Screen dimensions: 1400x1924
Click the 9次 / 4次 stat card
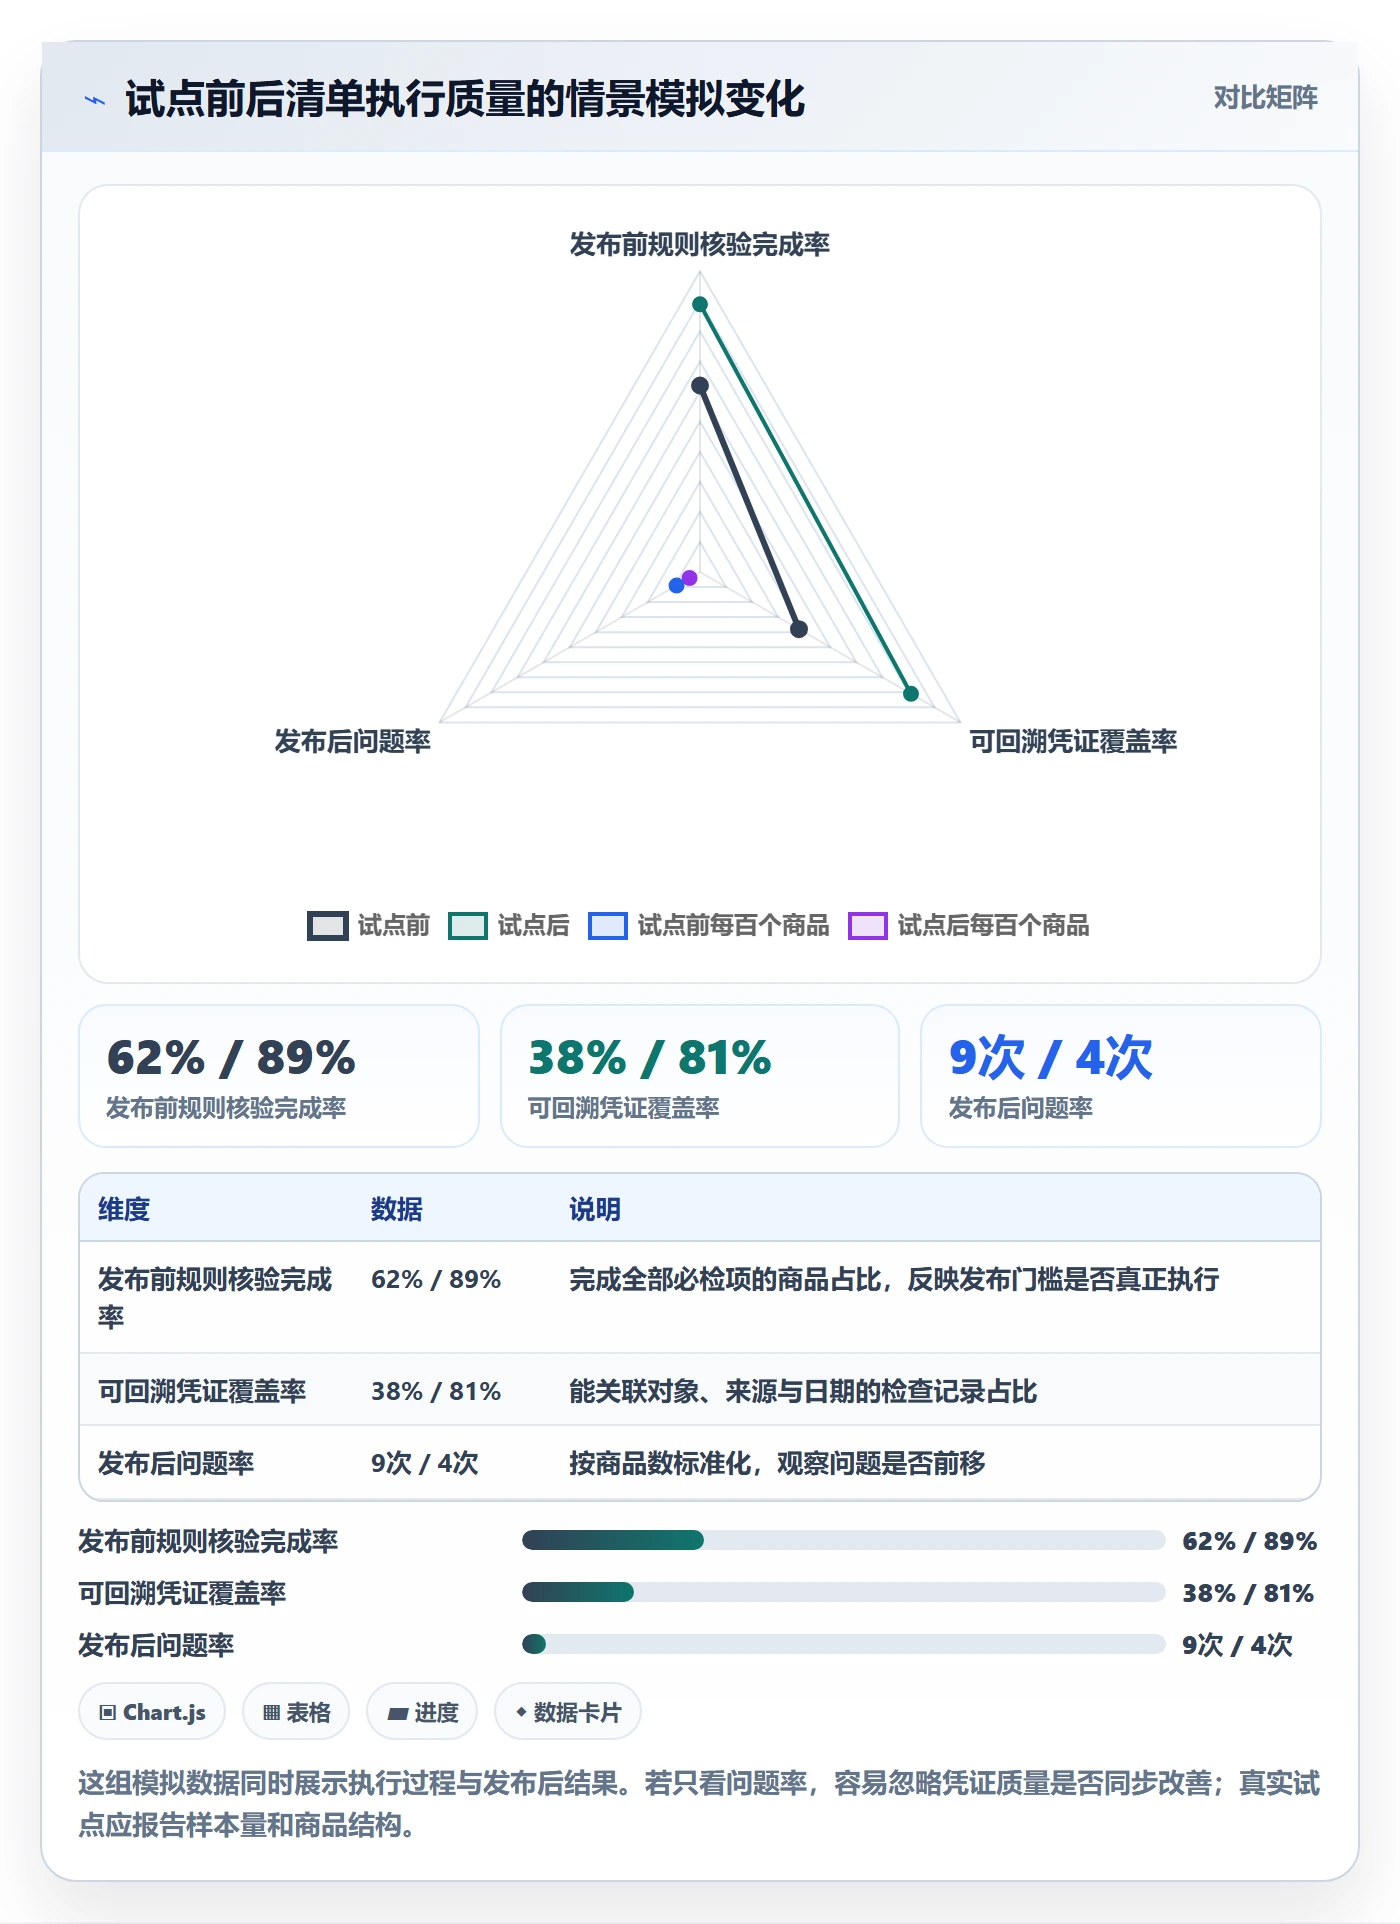click(x=1121, y=1076)
